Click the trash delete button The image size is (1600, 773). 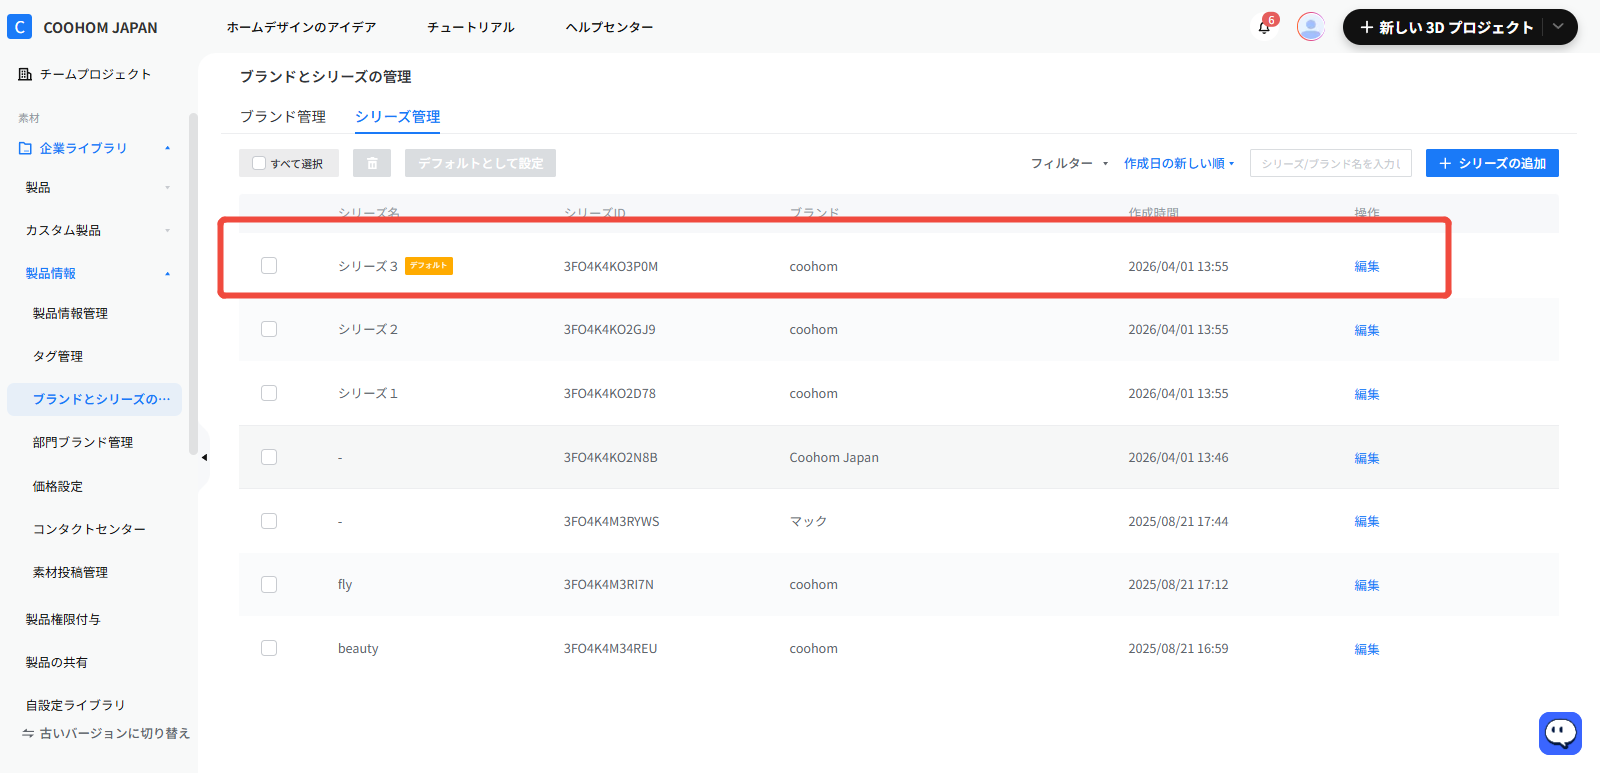(x=372, y=163)
